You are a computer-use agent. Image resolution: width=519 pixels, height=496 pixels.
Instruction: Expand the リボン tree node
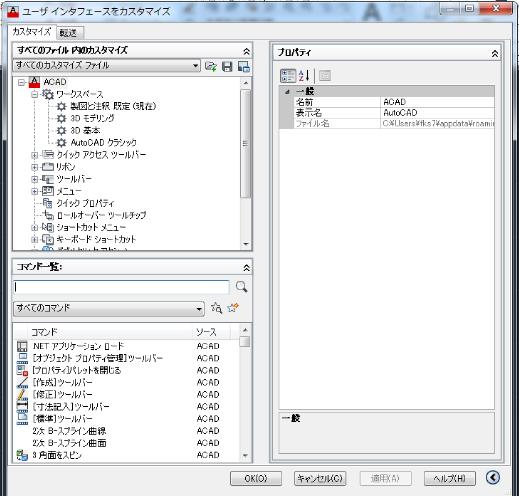(x=34, y=167)
